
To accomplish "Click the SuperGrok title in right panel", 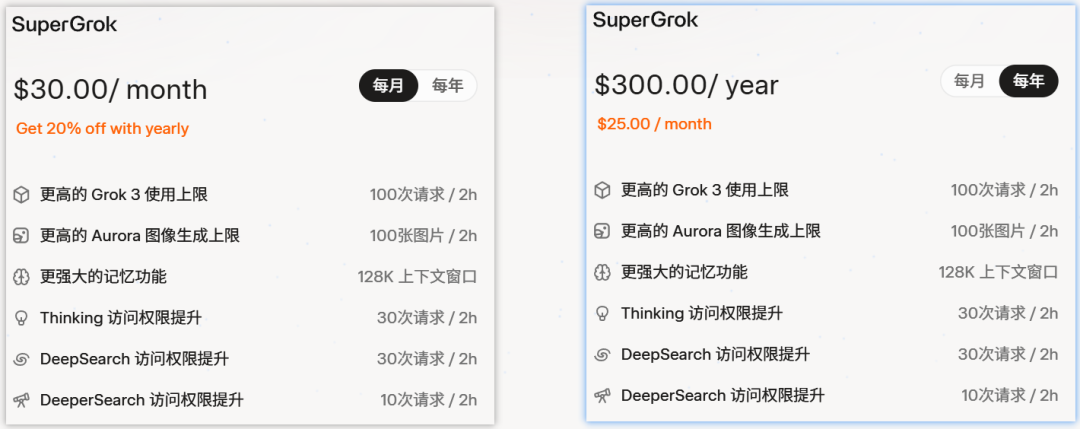I will click(645, 20).
